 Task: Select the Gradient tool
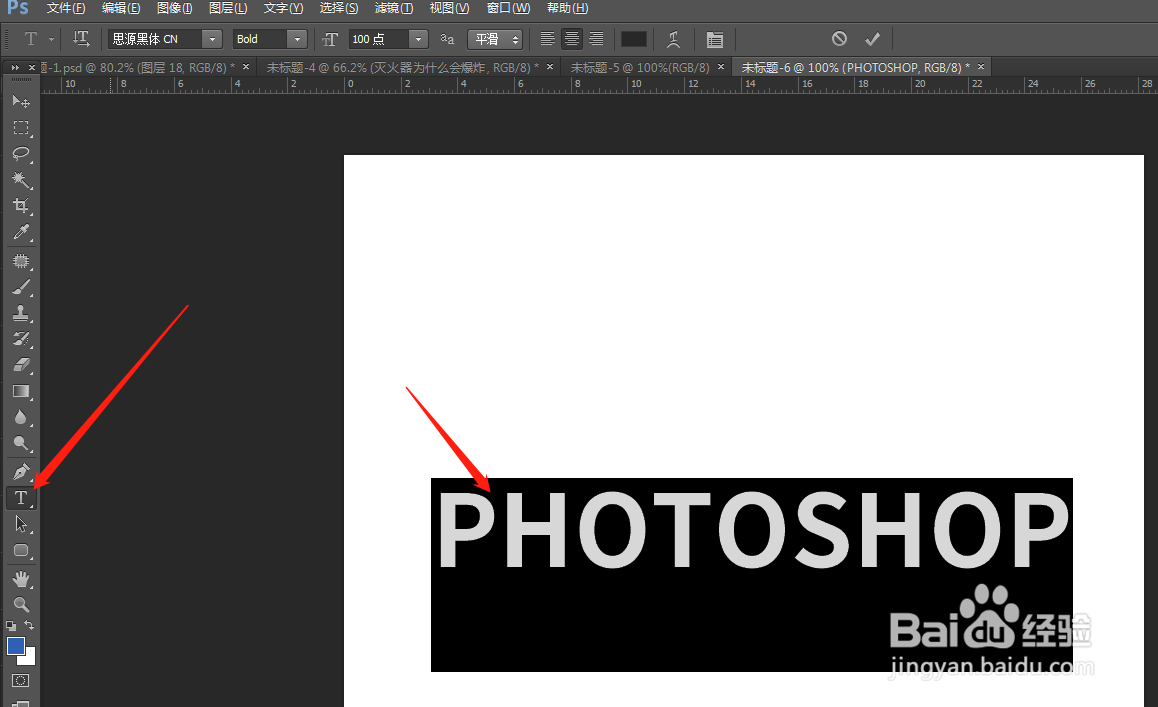pos(21,392)
